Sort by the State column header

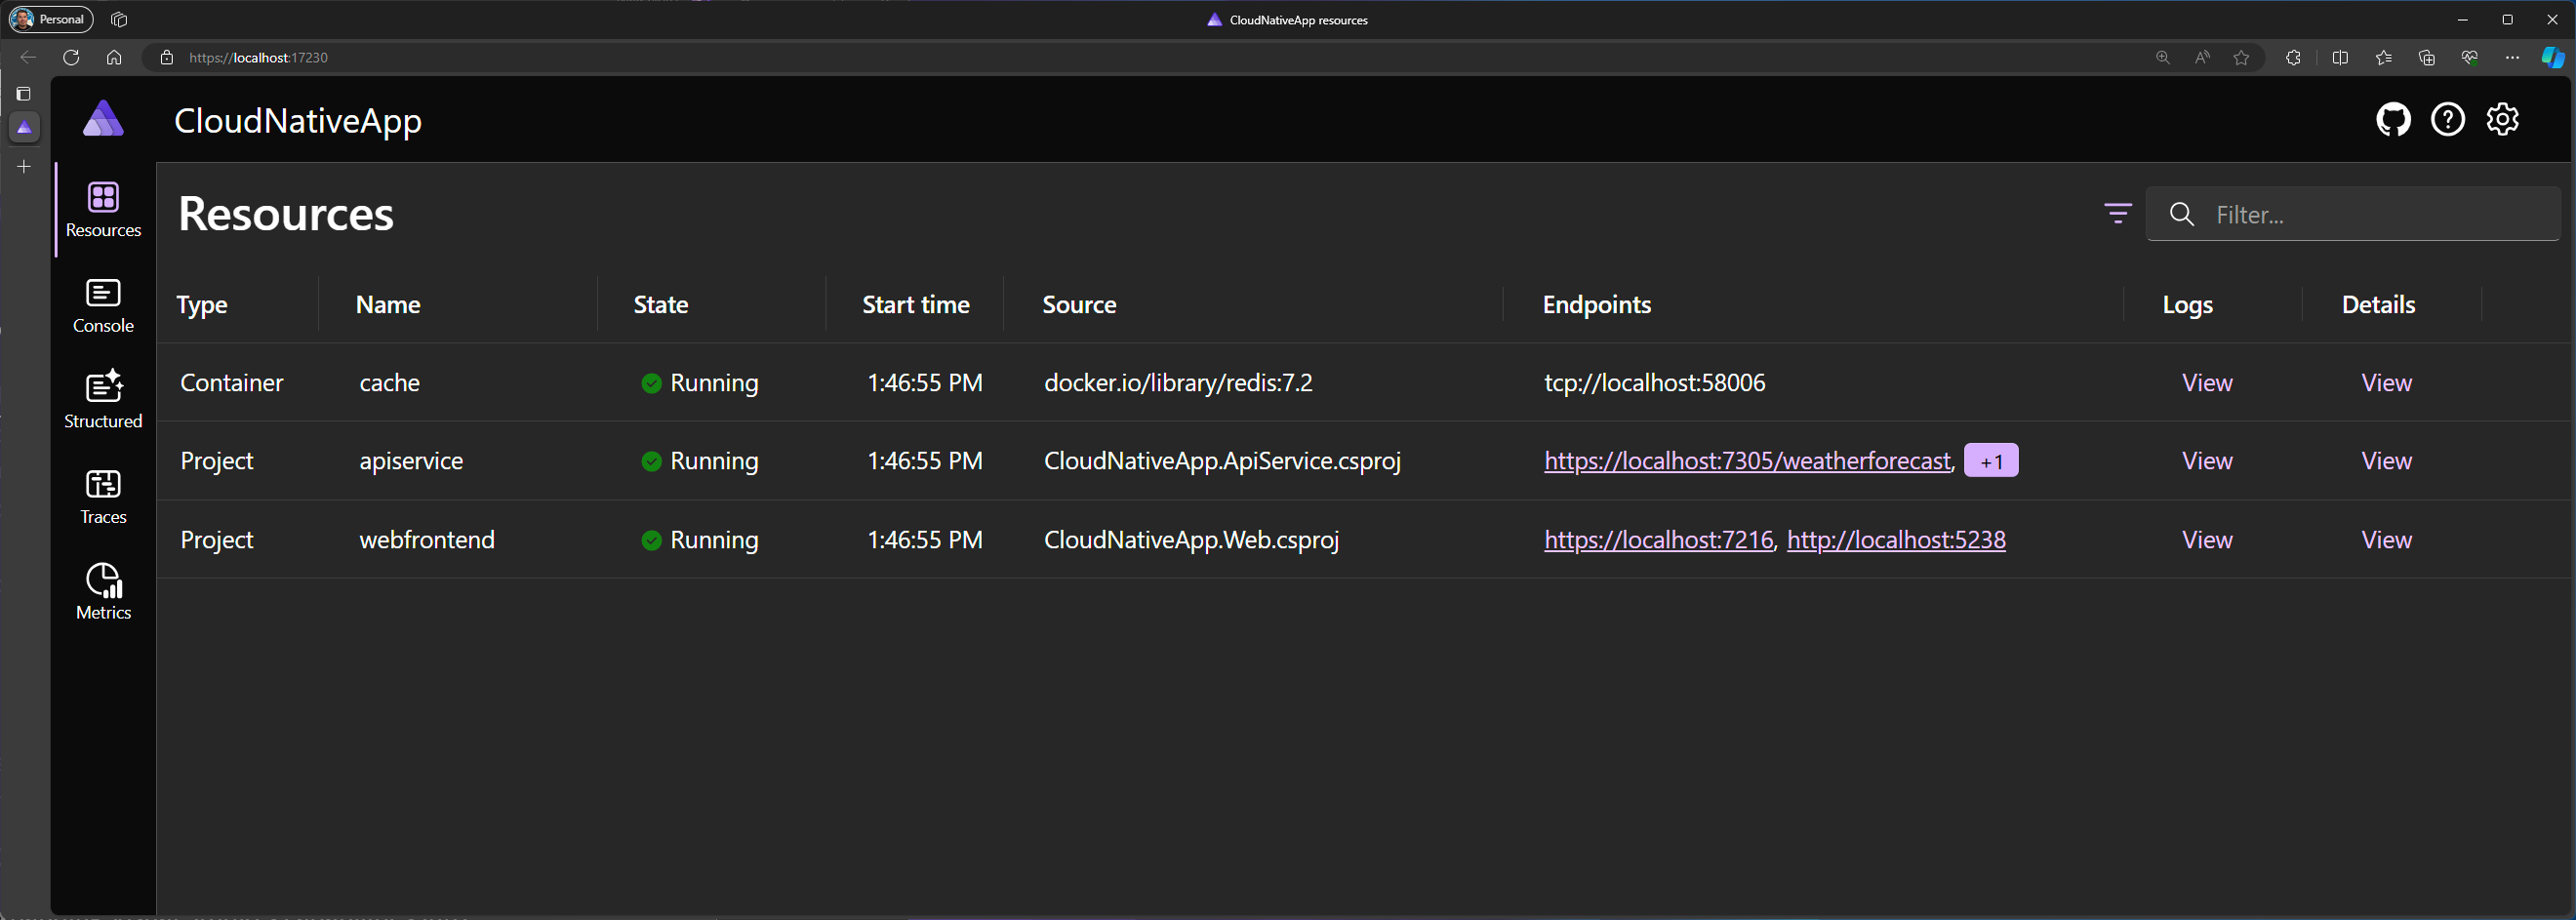pyautogui.click(x=661, y=305)
